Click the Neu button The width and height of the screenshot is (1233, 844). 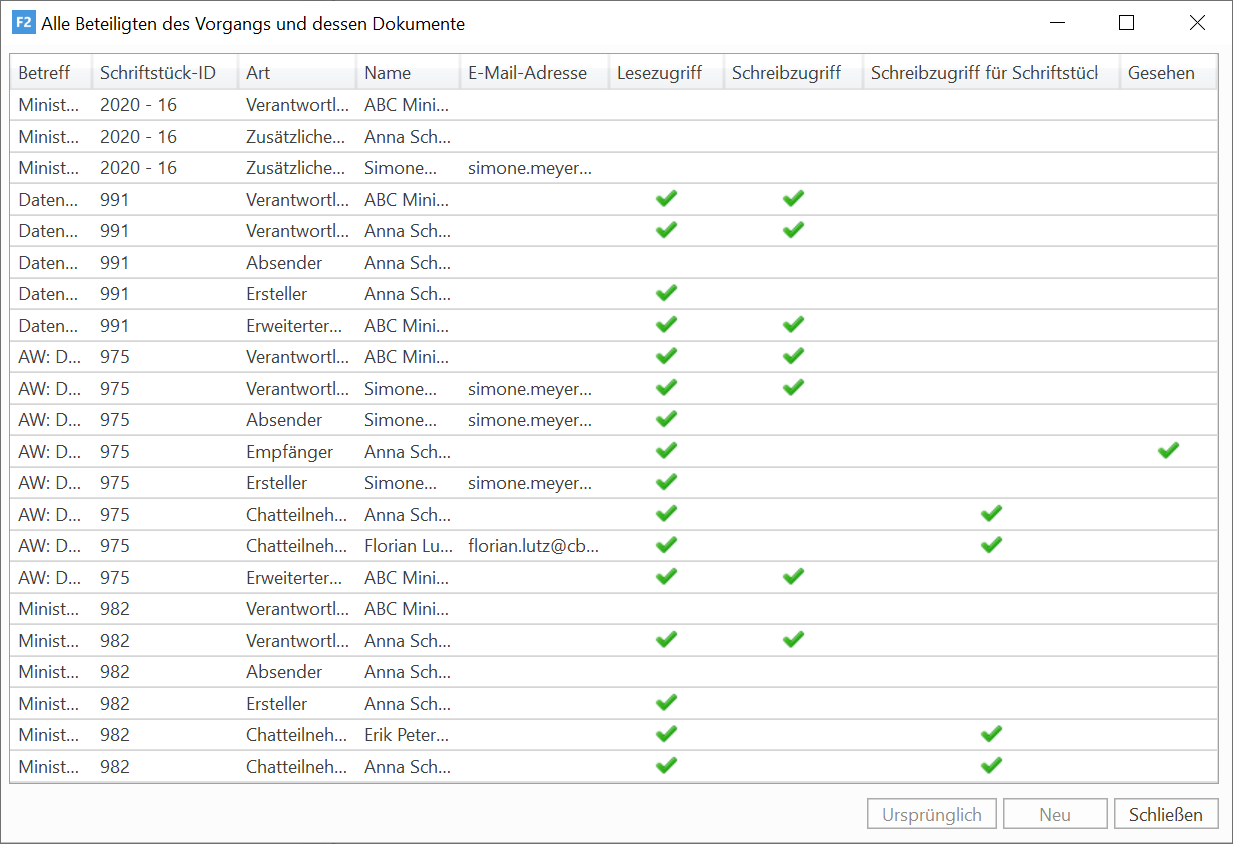[1055, 814]
